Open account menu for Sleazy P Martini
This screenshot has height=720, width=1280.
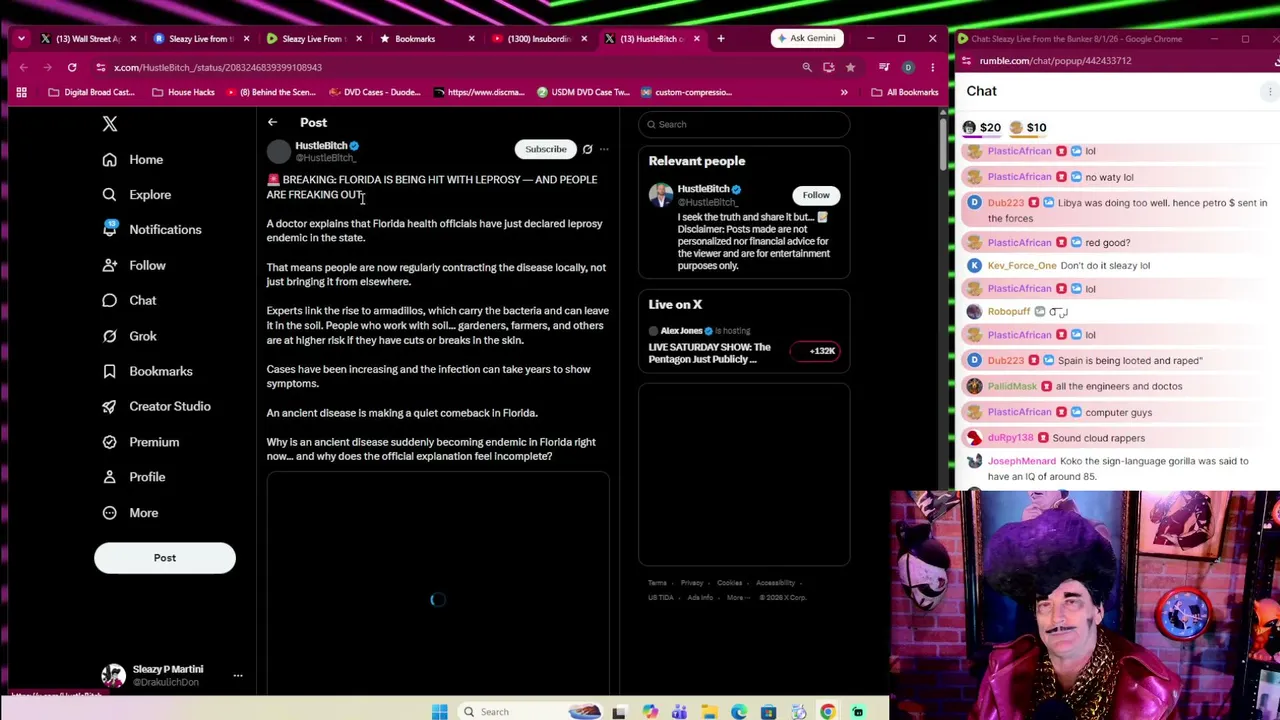coord(238,676)
